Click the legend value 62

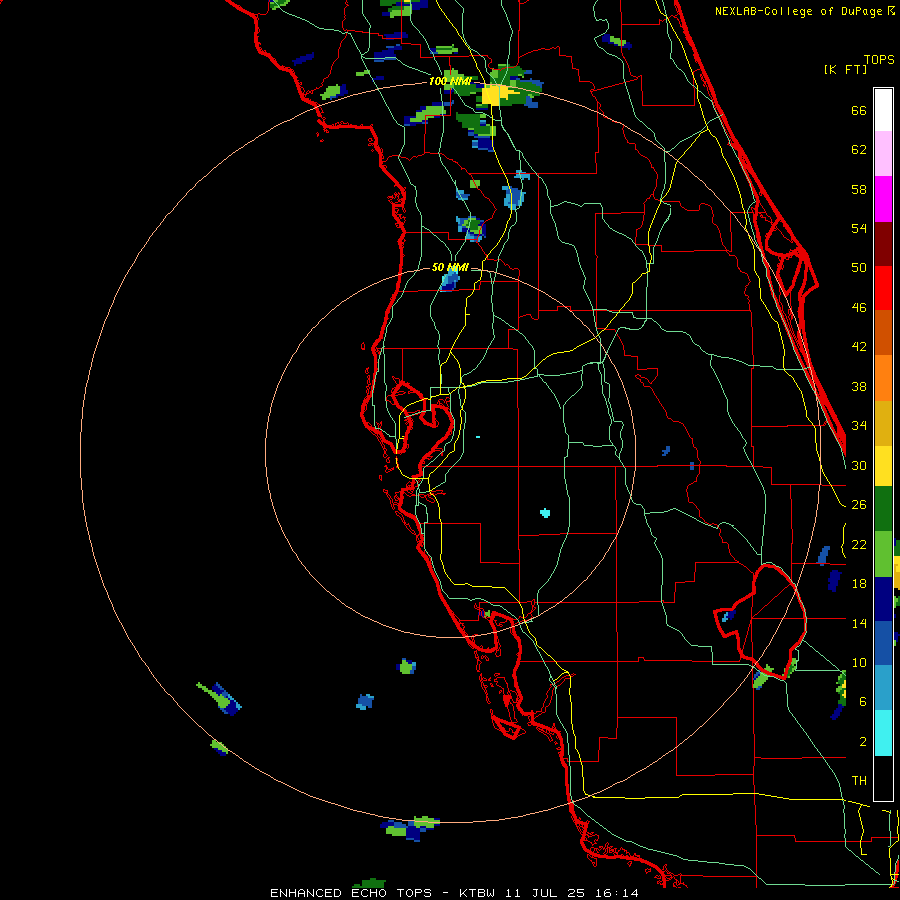click(x=859, y=150)
